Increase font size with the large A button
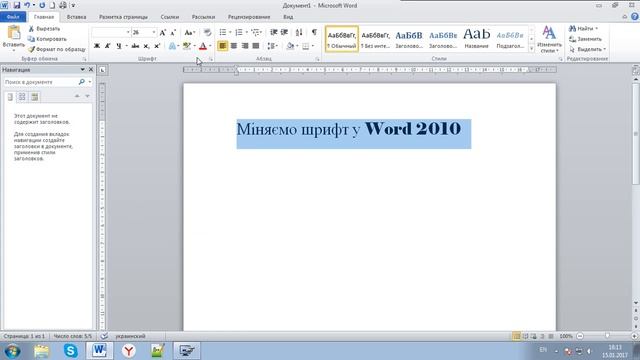This screenshot has width=640, height=360. point(162,32)
